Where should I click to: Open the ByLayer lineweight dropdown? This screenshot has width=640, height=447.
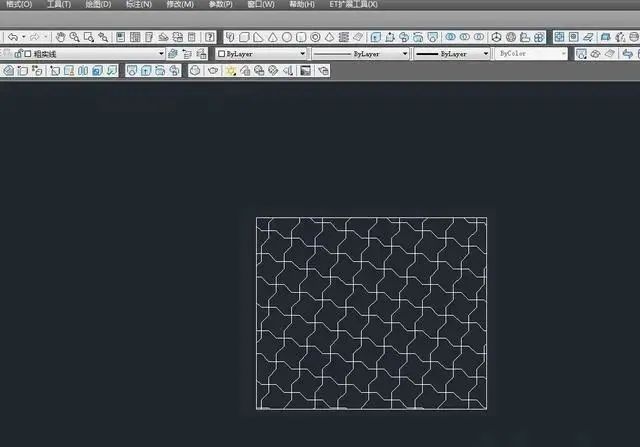tap(486, 53)
